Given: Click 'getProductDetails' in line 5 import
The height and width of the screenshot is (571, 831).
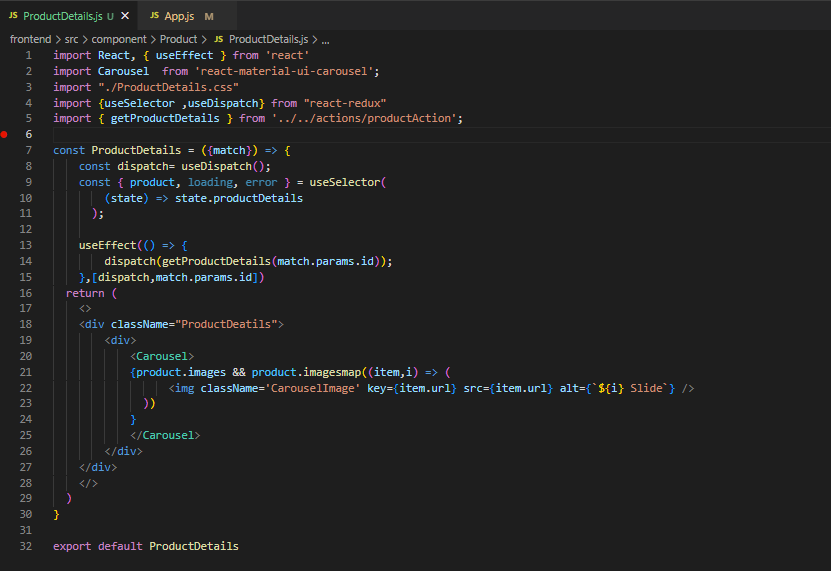Looking at the screenshot, I should pyautogui.click(x=165, y=118).
